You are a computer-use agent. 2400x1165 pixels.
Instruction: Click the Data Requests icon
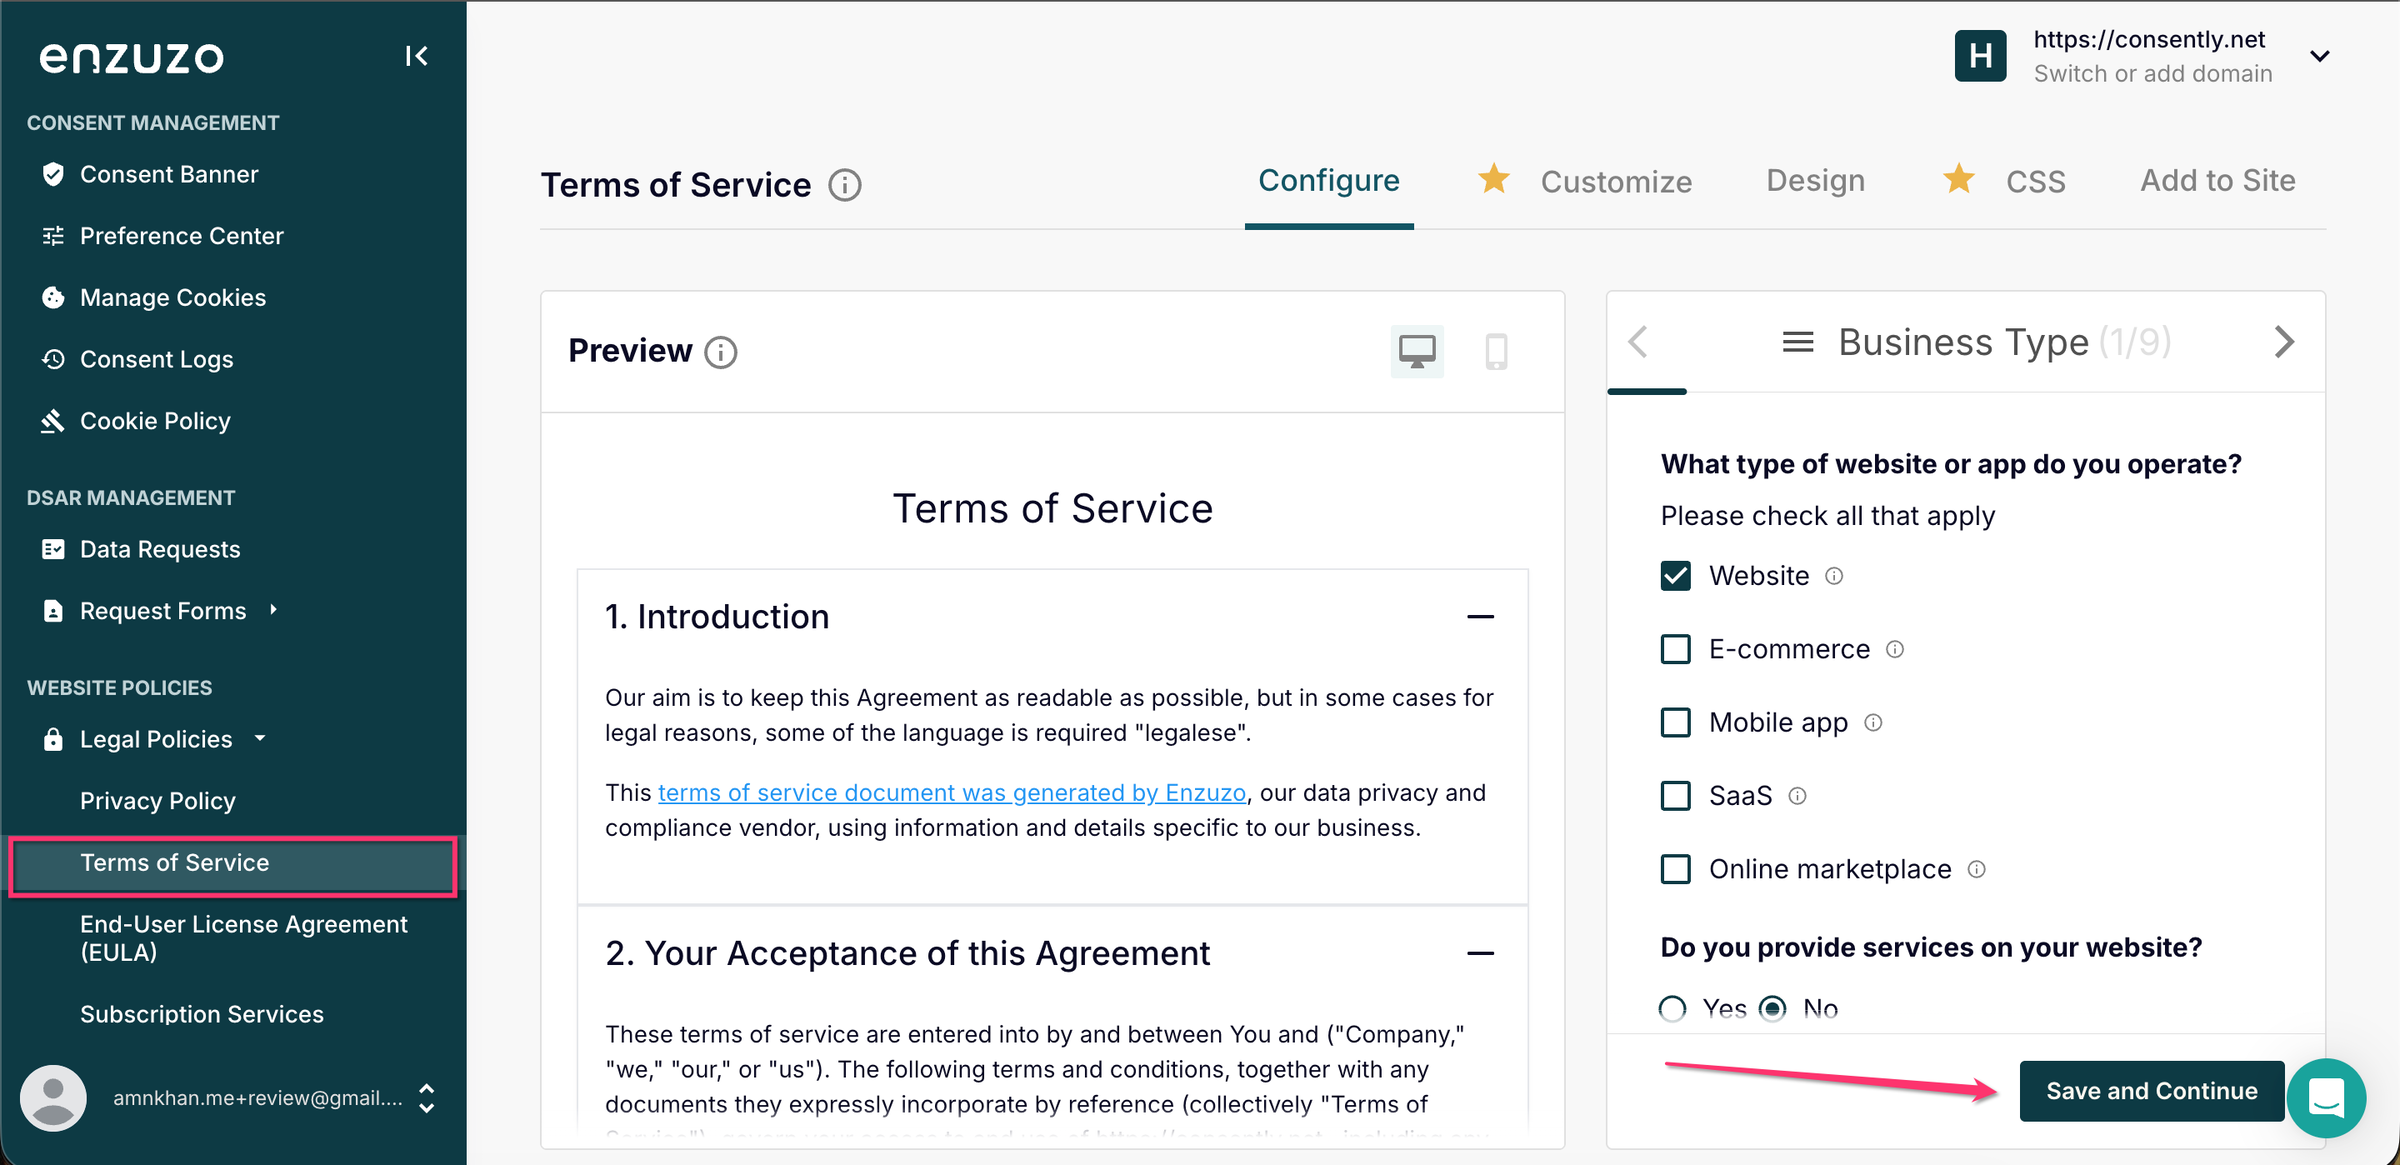coord(53,549)
